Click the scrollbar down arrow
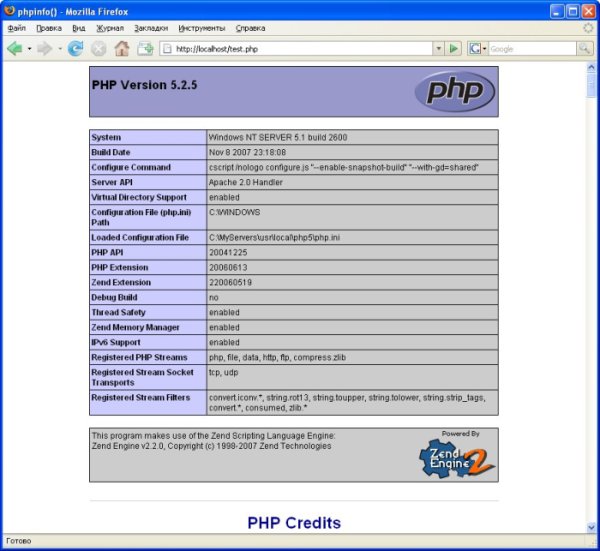 point(591,528)
